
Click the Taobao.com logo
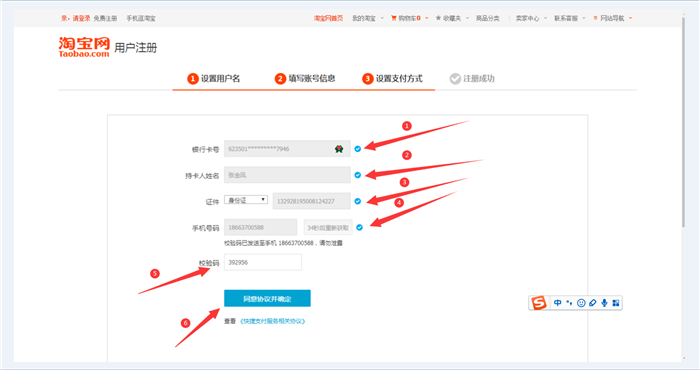84,47
